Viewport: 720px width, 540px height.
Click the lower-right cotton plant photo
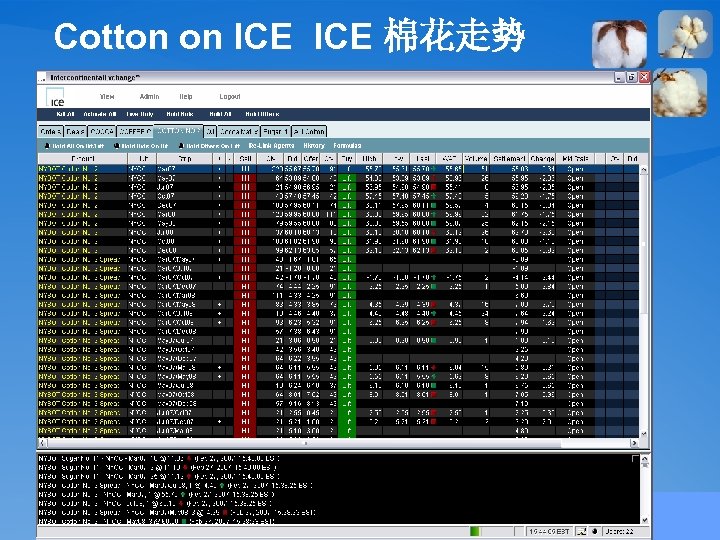pyautogui.click(x=680, y=92)
